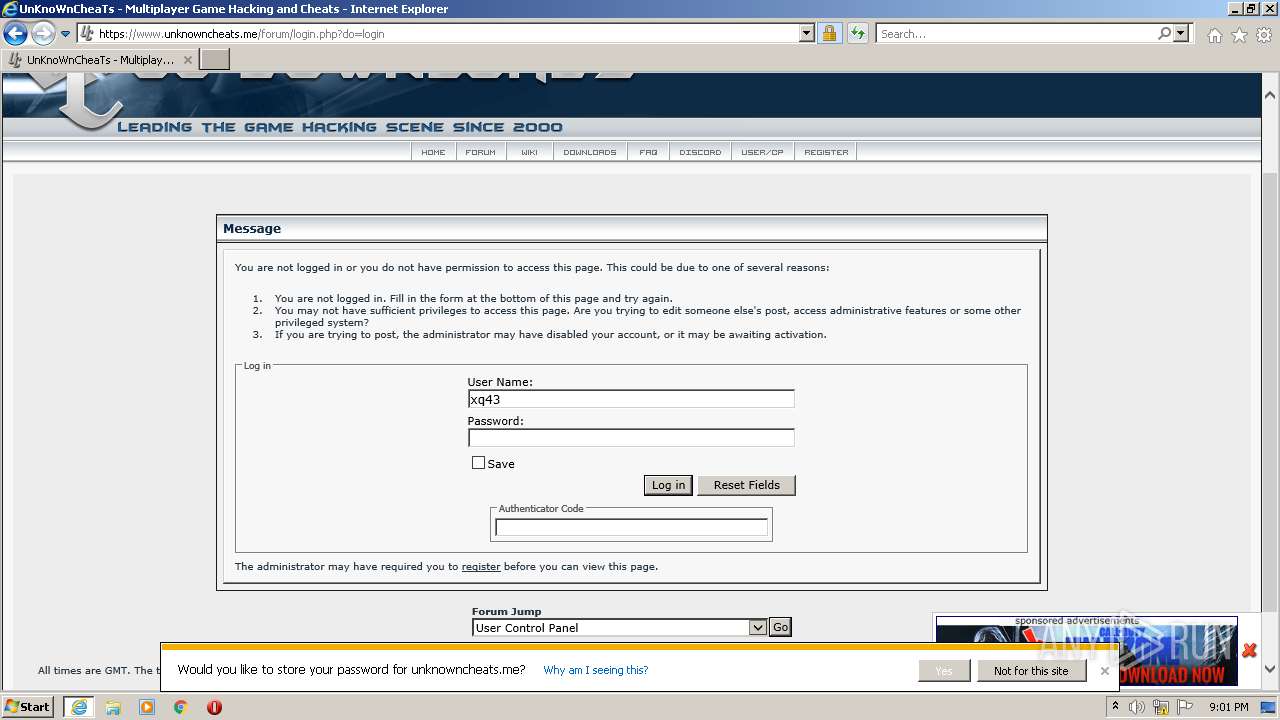View the security lock icon report
Screen dimensions: 1280x720
[829, 33]
